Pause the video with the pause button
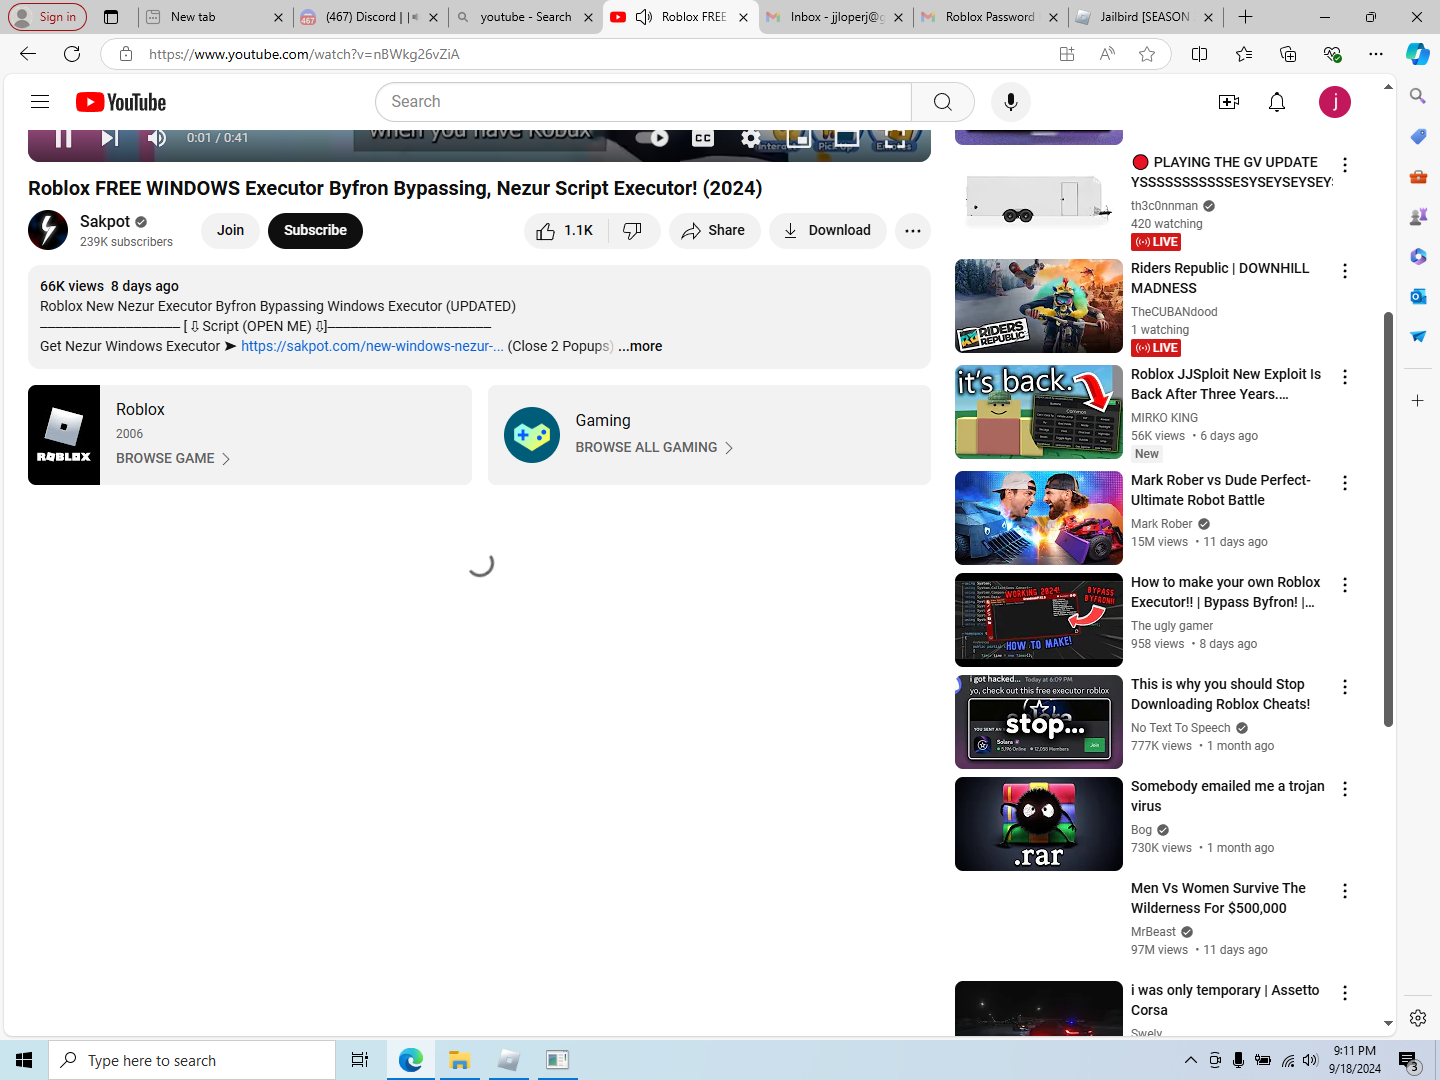Screen dimensions: 1440x1080 (63, 138)
